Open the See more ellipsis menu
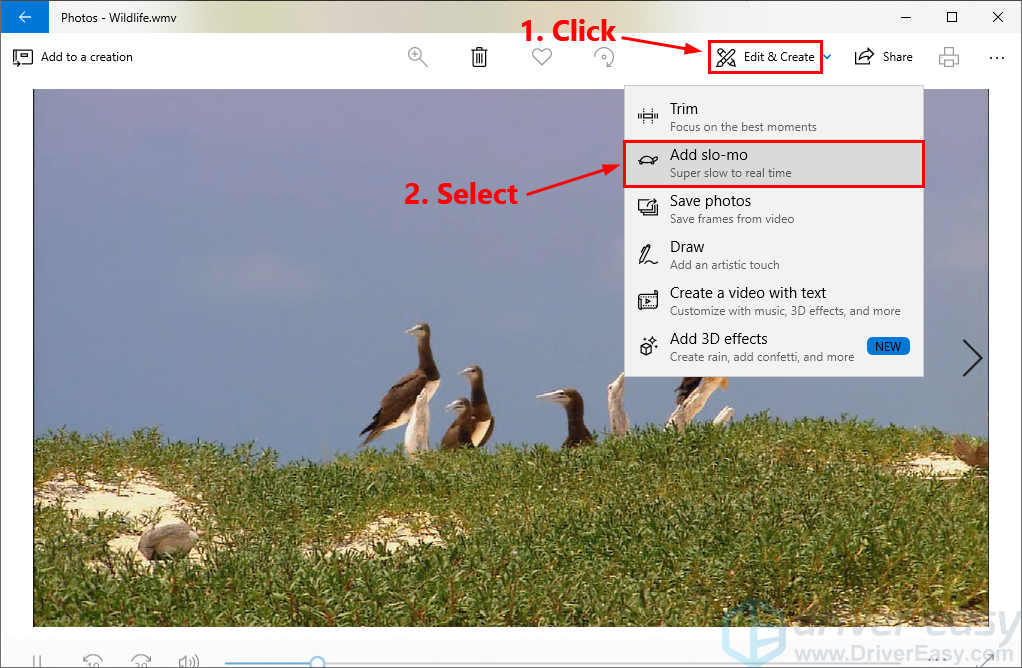The height and width of the screenshot is (668, 1022). 996,57
